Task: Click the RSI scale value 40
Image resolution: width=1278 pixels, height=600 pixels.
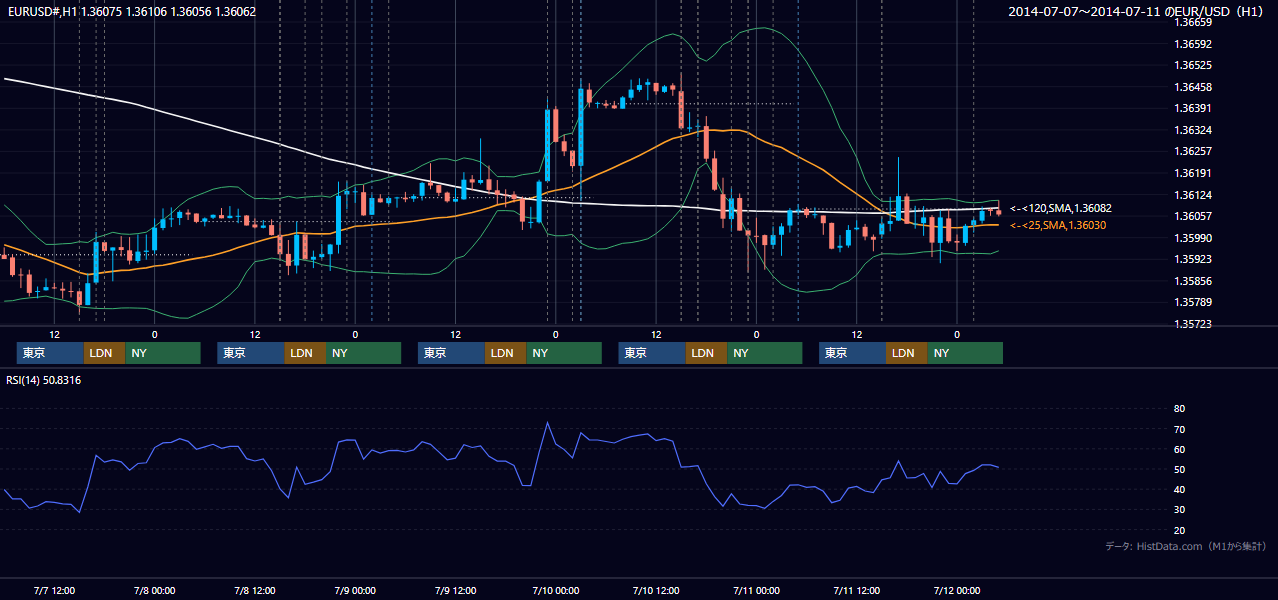Action: pyautogui.click(x=1179, y=489)
